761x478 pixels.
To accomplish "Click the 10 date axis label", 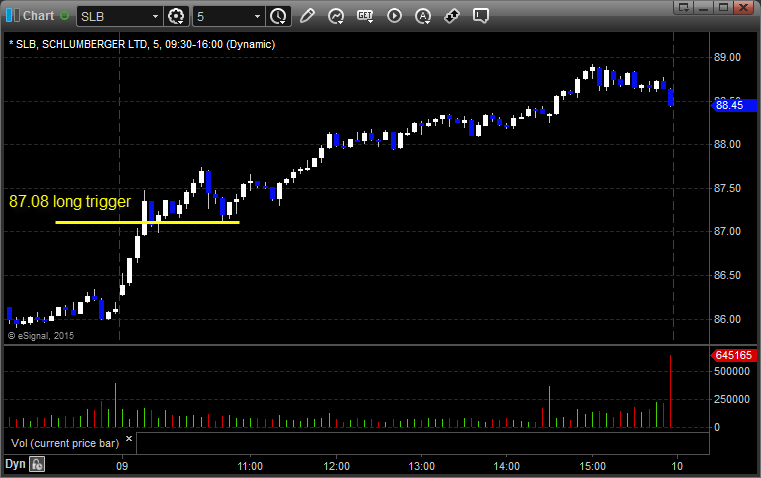I will tap(677, 466).
